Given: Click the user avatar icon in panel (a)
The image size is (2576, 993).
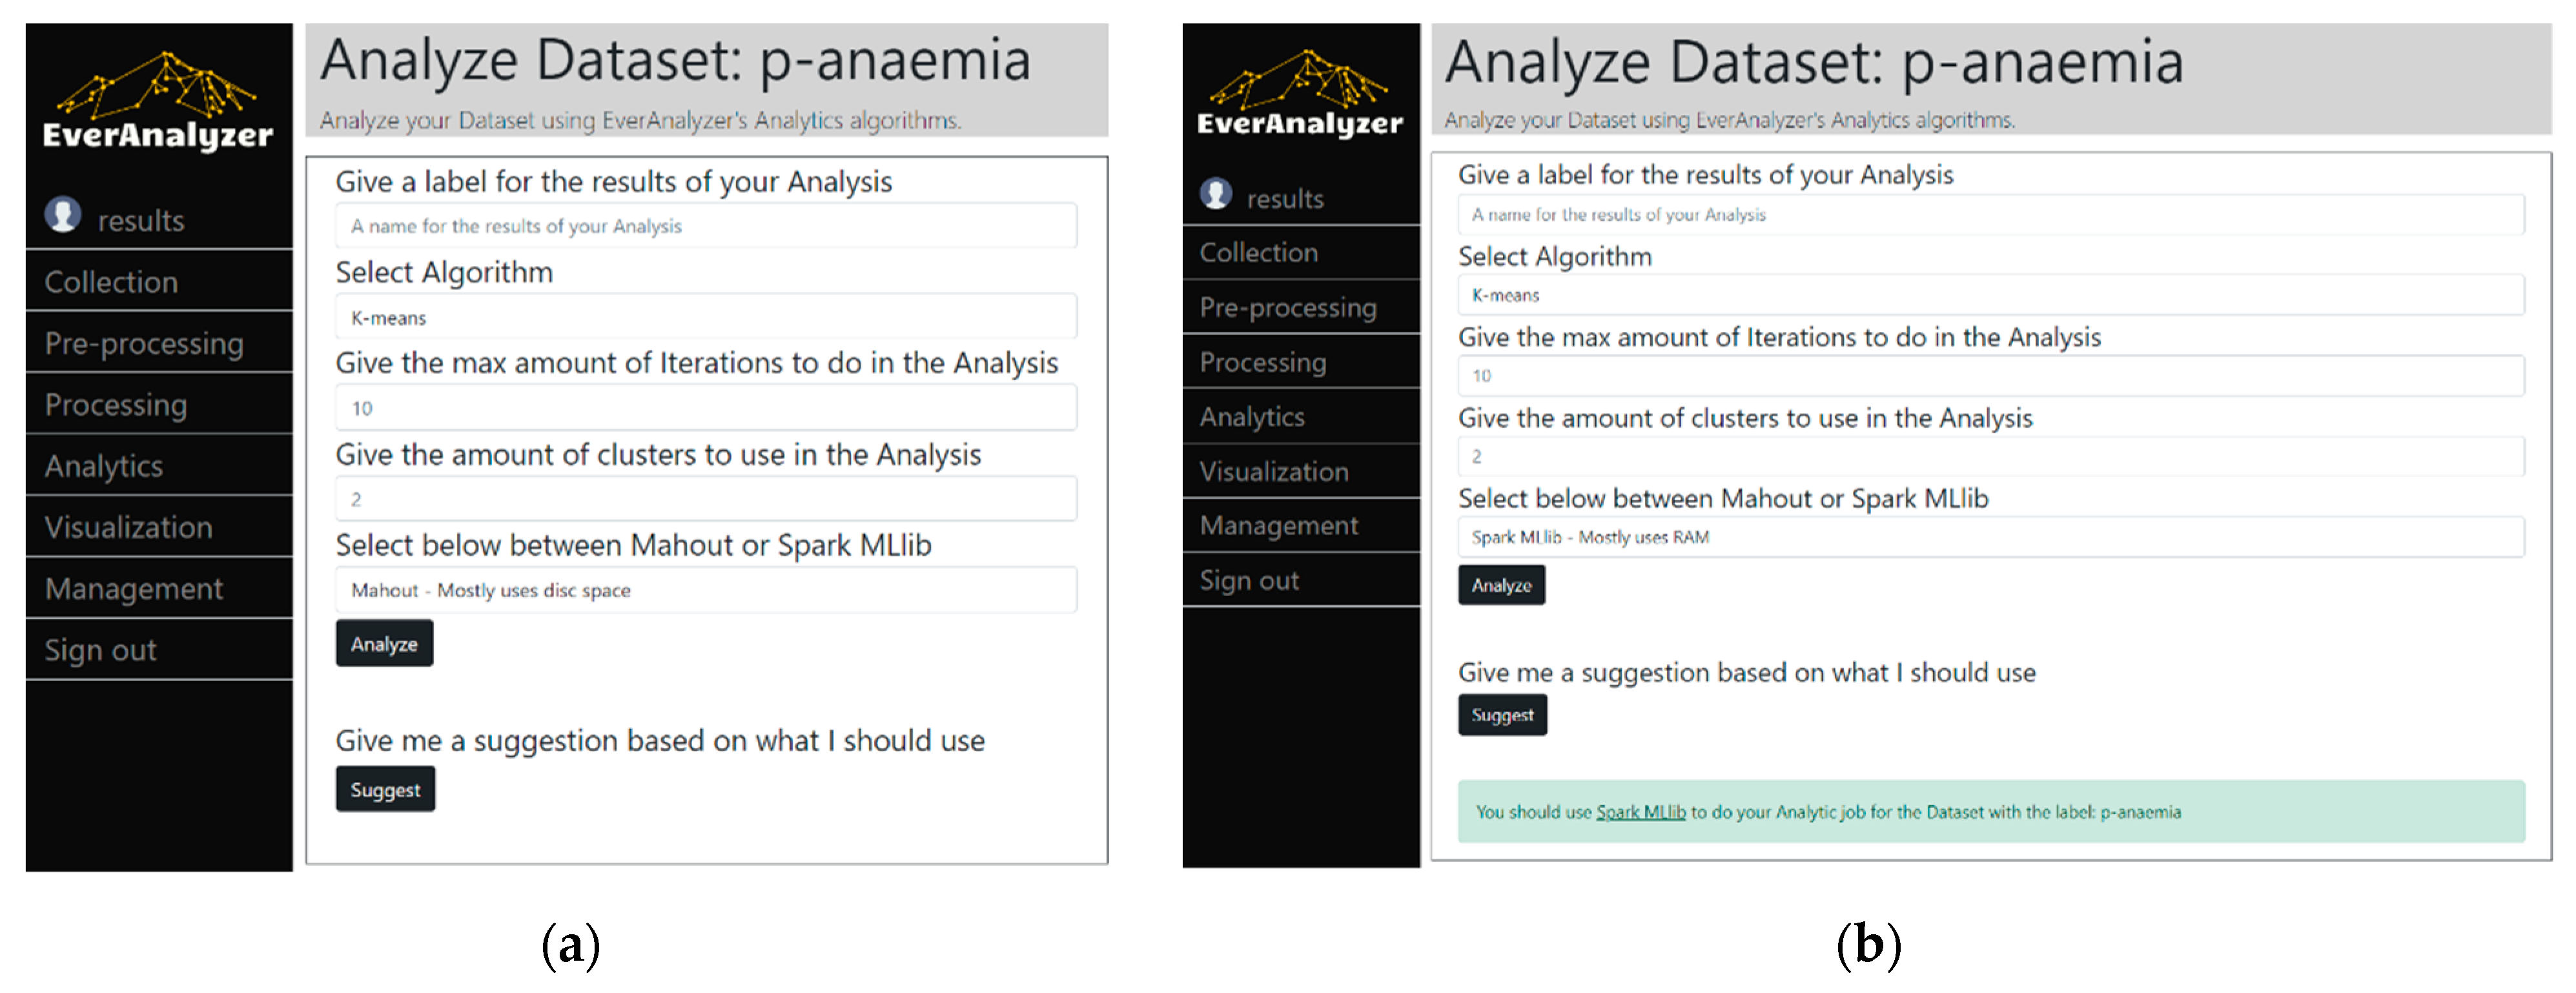Looking at the screenshot, I should [x=63, y=214].
